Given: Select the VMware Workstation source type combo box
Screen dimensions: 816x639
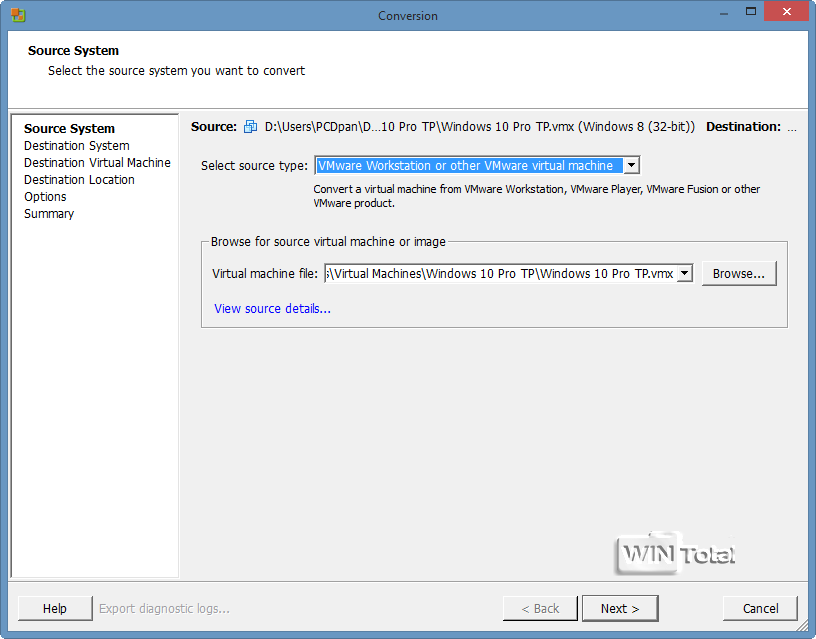Looking at the screenshot, I should click(x=477, y=165).
